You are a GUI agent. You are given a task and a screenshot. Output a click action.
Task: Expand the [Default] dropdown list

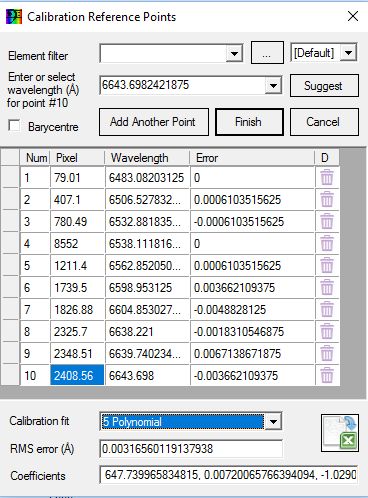click(349, 53)
